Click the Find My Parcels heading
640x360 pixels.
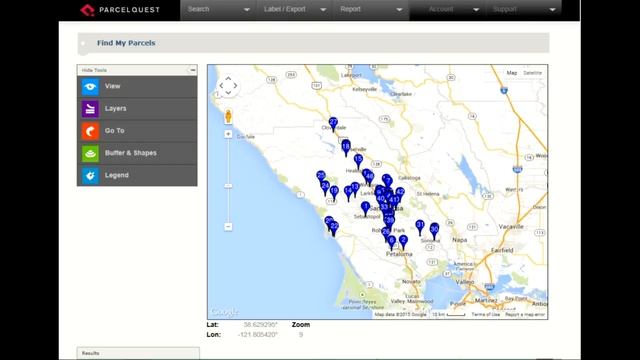coord(126,43)
